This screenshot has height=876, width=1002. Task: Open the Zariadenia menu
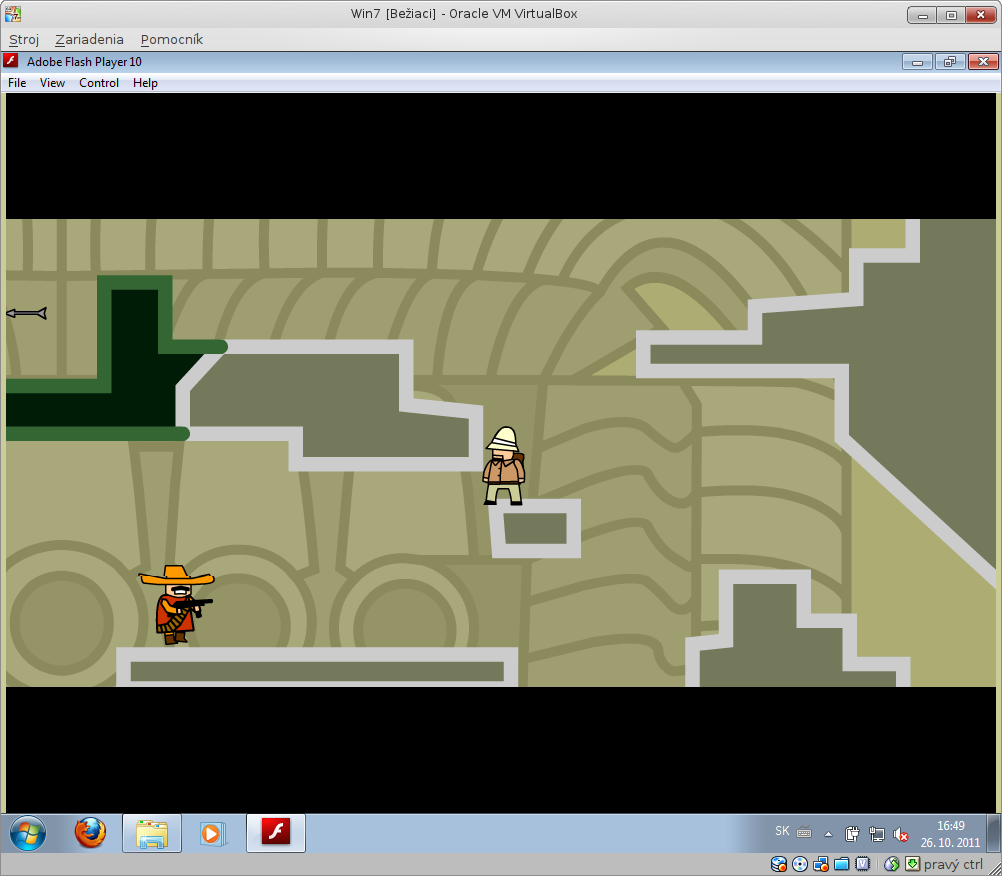[89, 40]
